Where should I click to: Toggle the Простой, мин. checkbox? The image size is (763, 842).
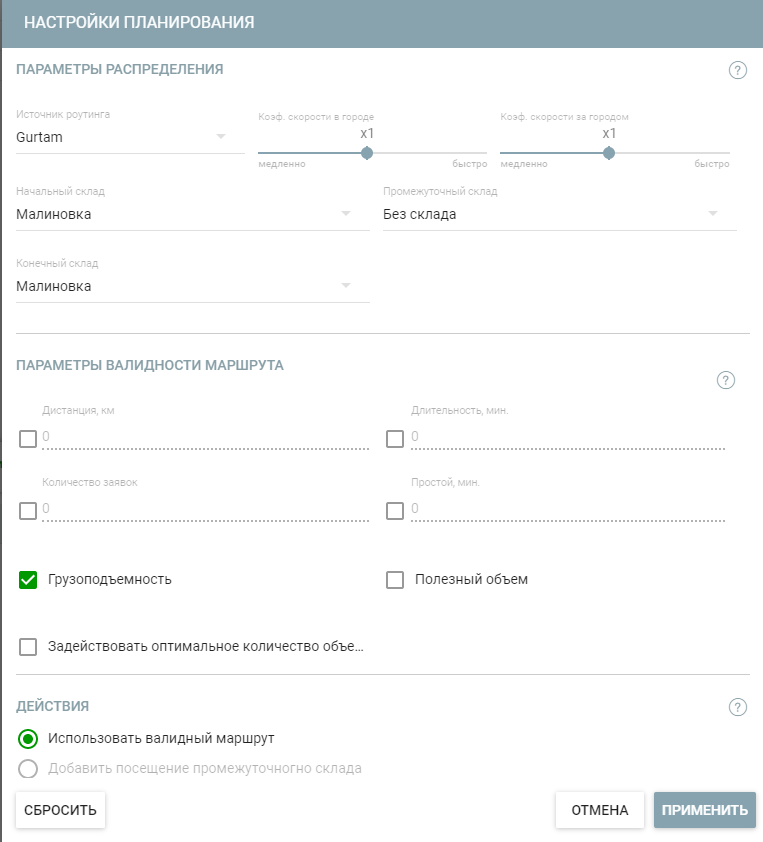[395, 510]
